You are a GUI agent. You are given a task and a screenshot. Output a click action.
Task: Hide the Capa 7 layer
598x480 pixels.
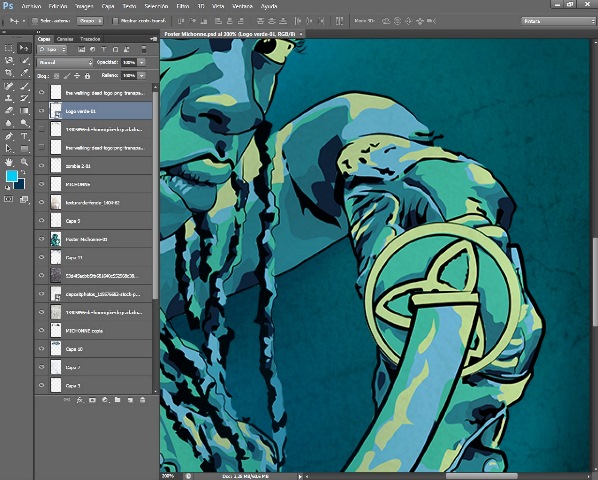(41, 367)
